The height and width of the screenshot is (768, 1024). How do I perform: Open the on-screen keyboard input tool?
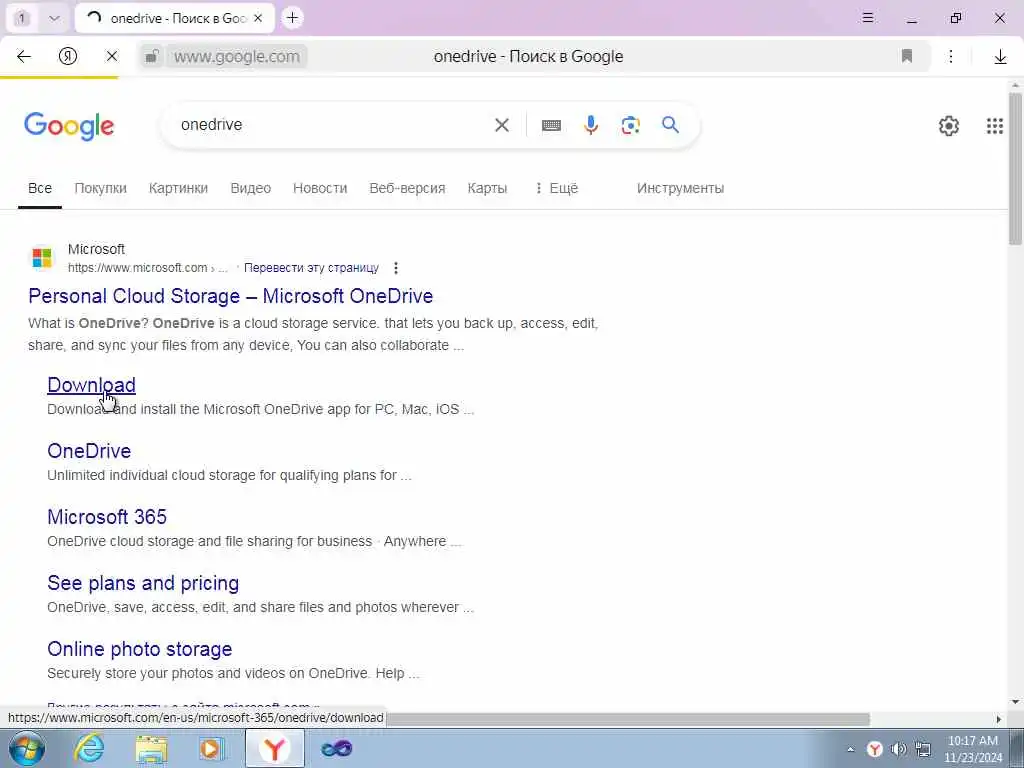coord(551,125)
